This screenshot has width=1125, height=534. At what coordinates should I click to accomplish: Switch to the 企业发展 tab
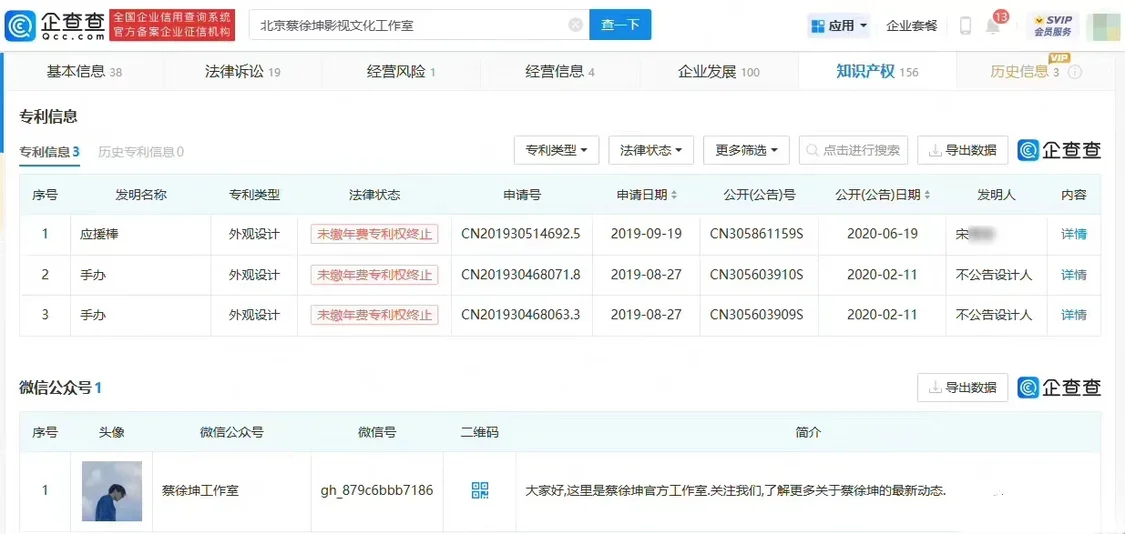tap(718, 72)
